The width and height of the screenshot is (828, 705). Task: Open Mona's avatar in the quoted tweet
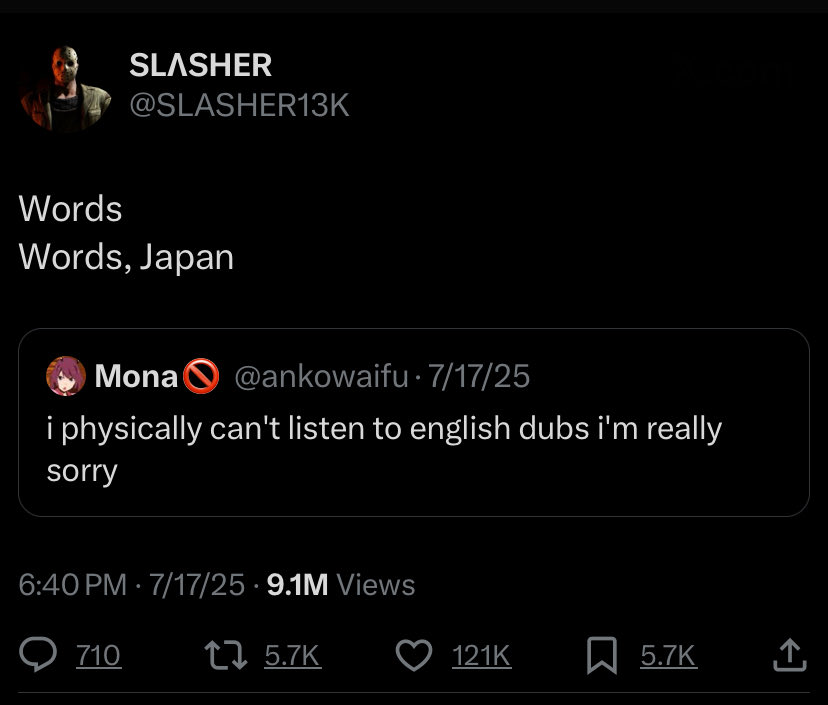click(x=66, y=376)
